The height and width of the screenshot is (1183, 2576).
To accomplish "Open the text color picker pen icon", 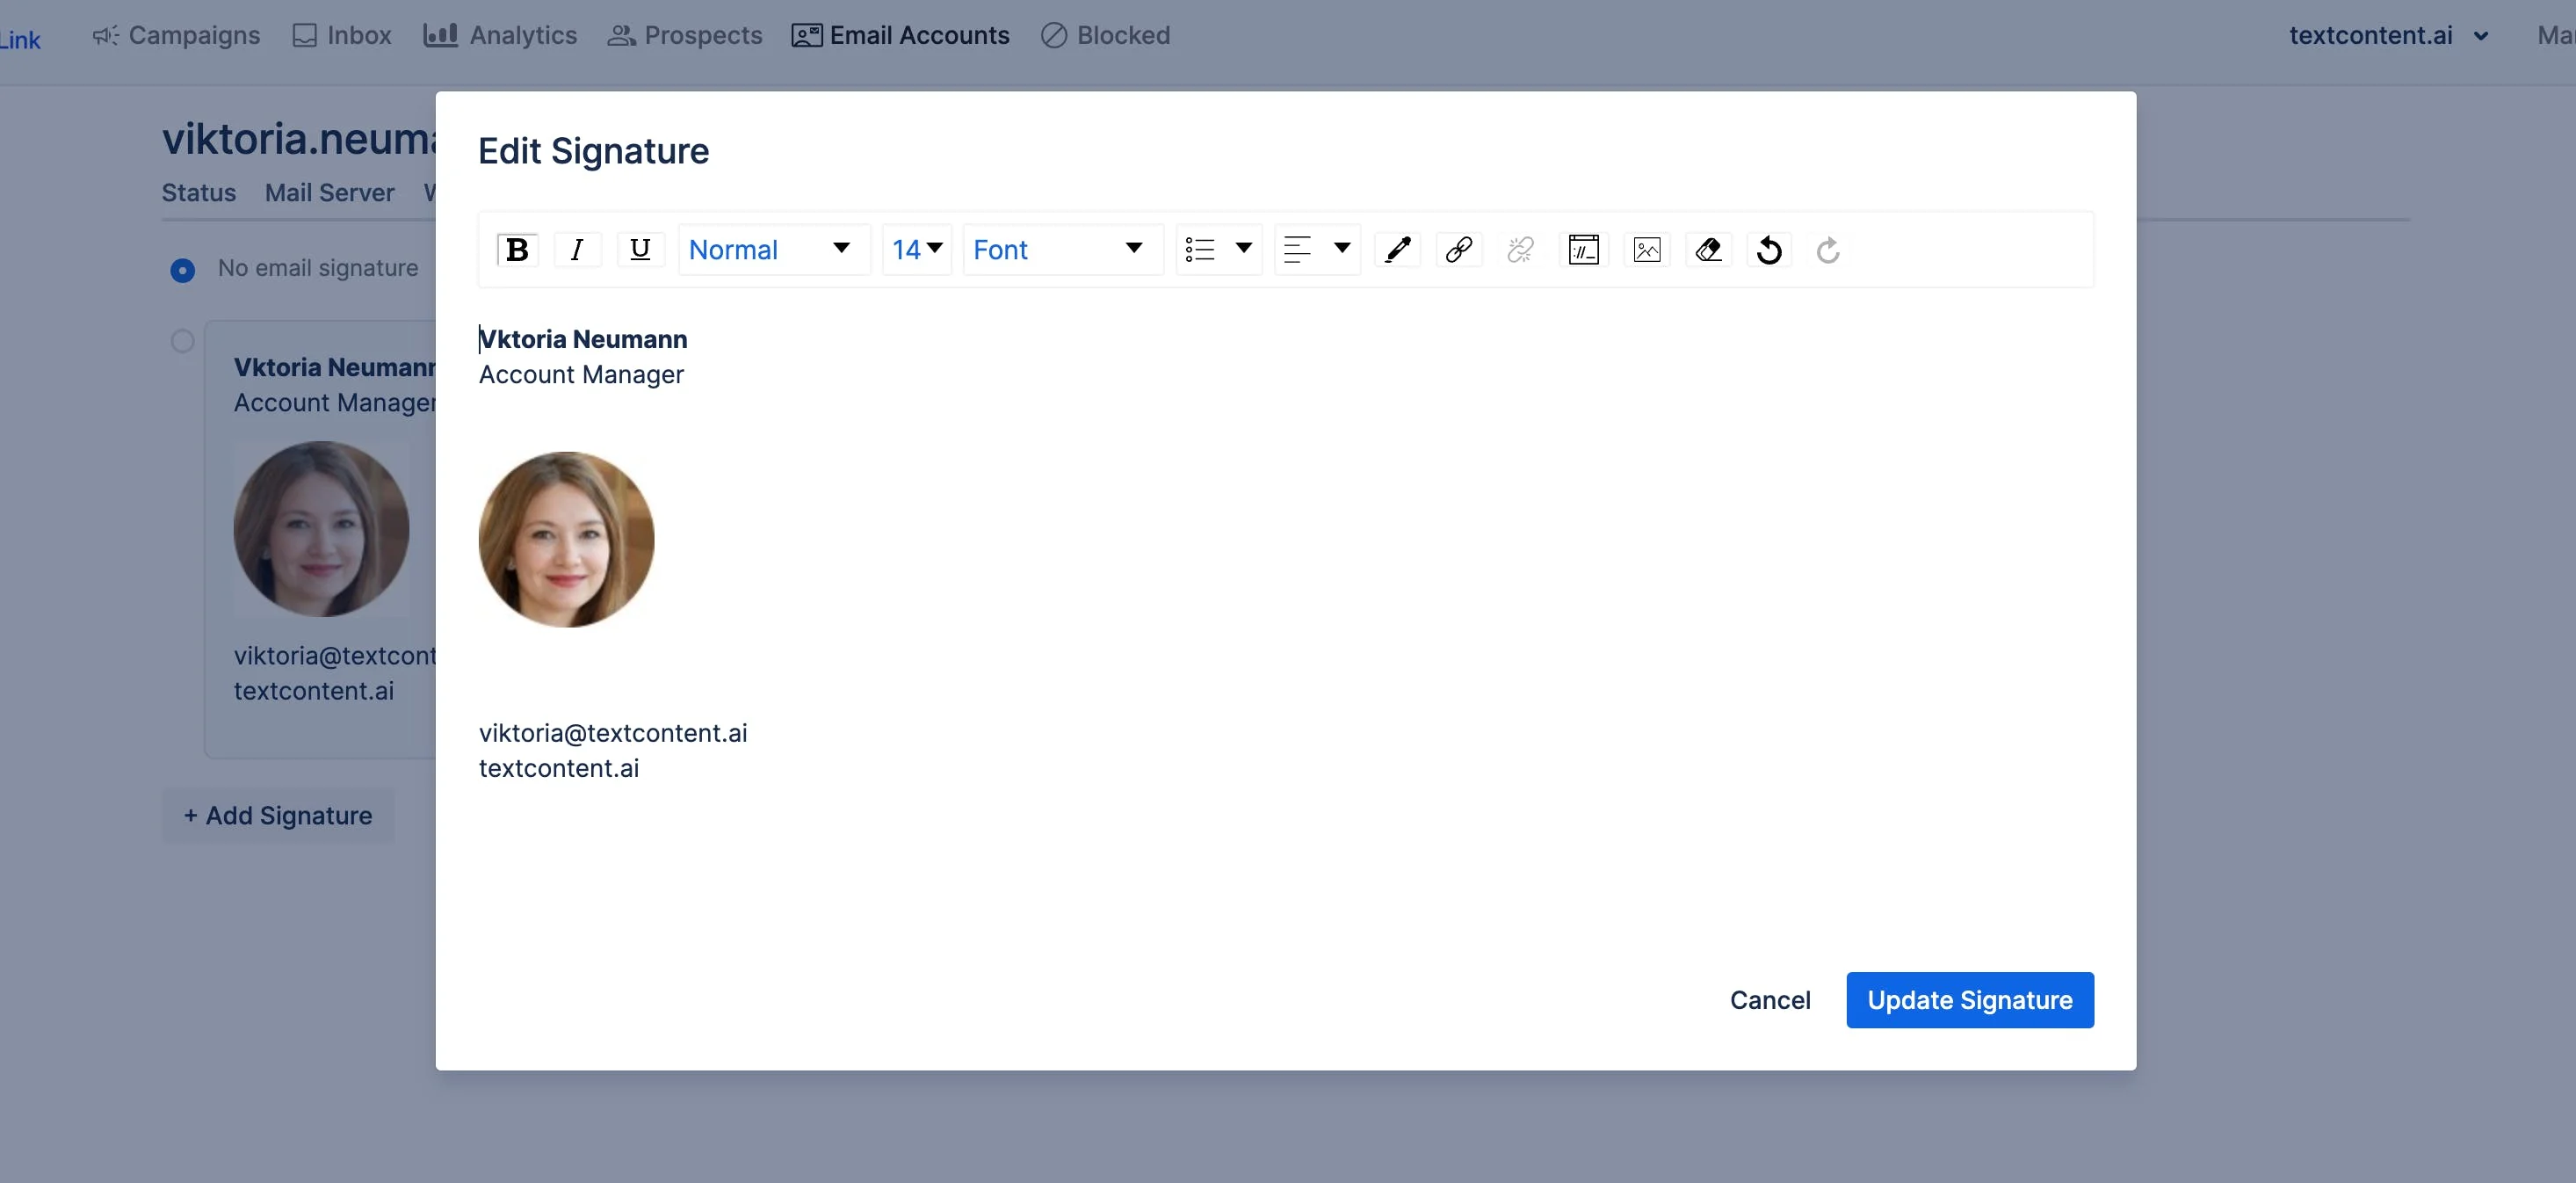I will point(1397,249).
